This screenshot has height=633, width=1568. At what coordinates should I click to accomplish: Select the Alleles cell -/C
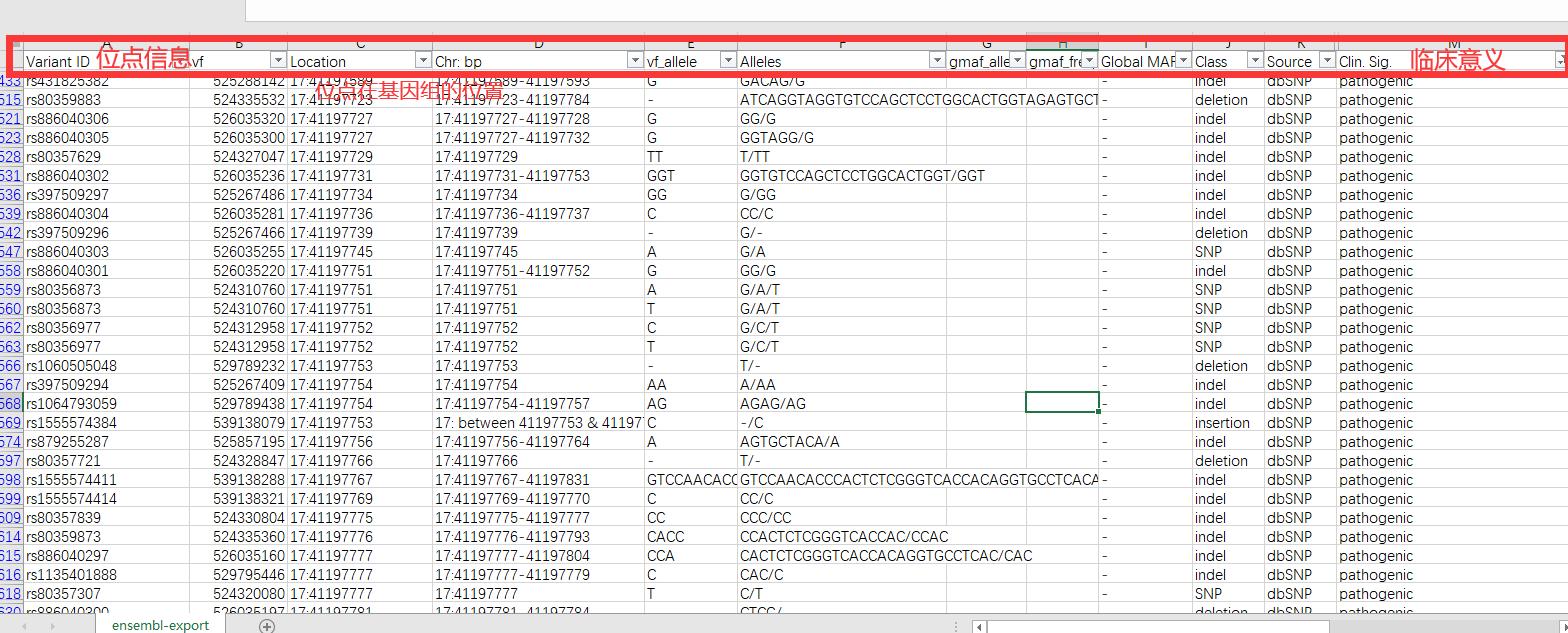click(842, 423)
